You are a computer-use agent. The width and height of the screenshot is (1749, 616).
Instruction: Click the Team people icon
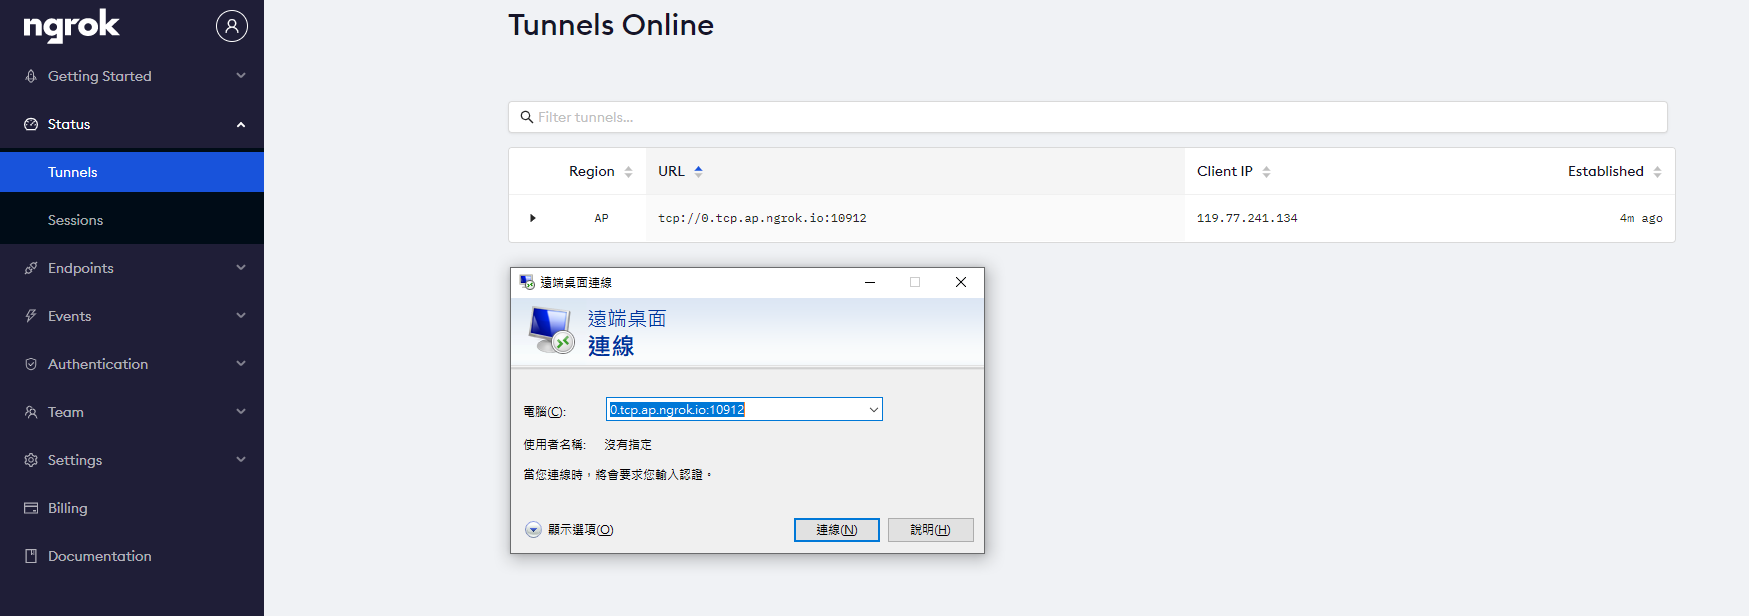pos(31,412)
